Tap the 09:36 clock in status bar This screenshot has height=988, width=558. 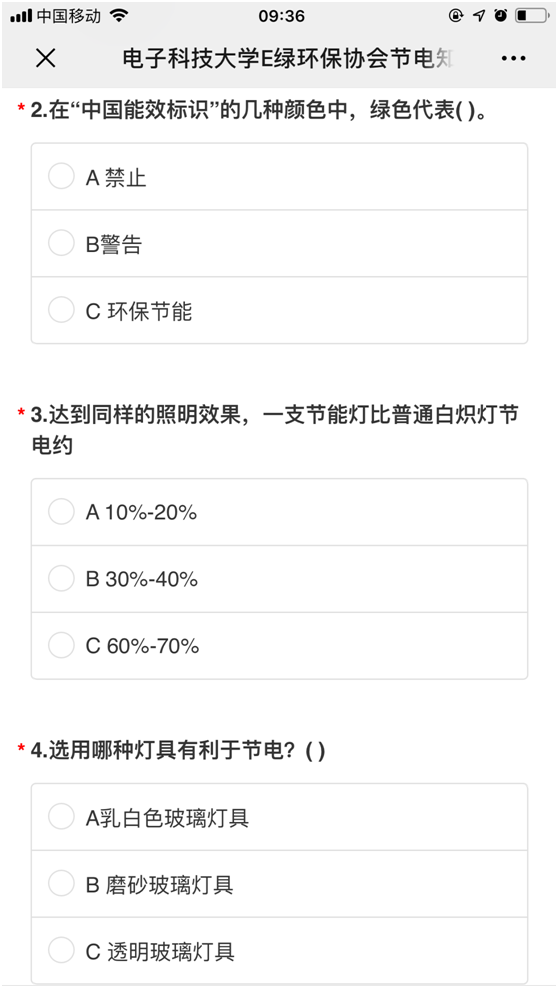click(x=281, y=16)
